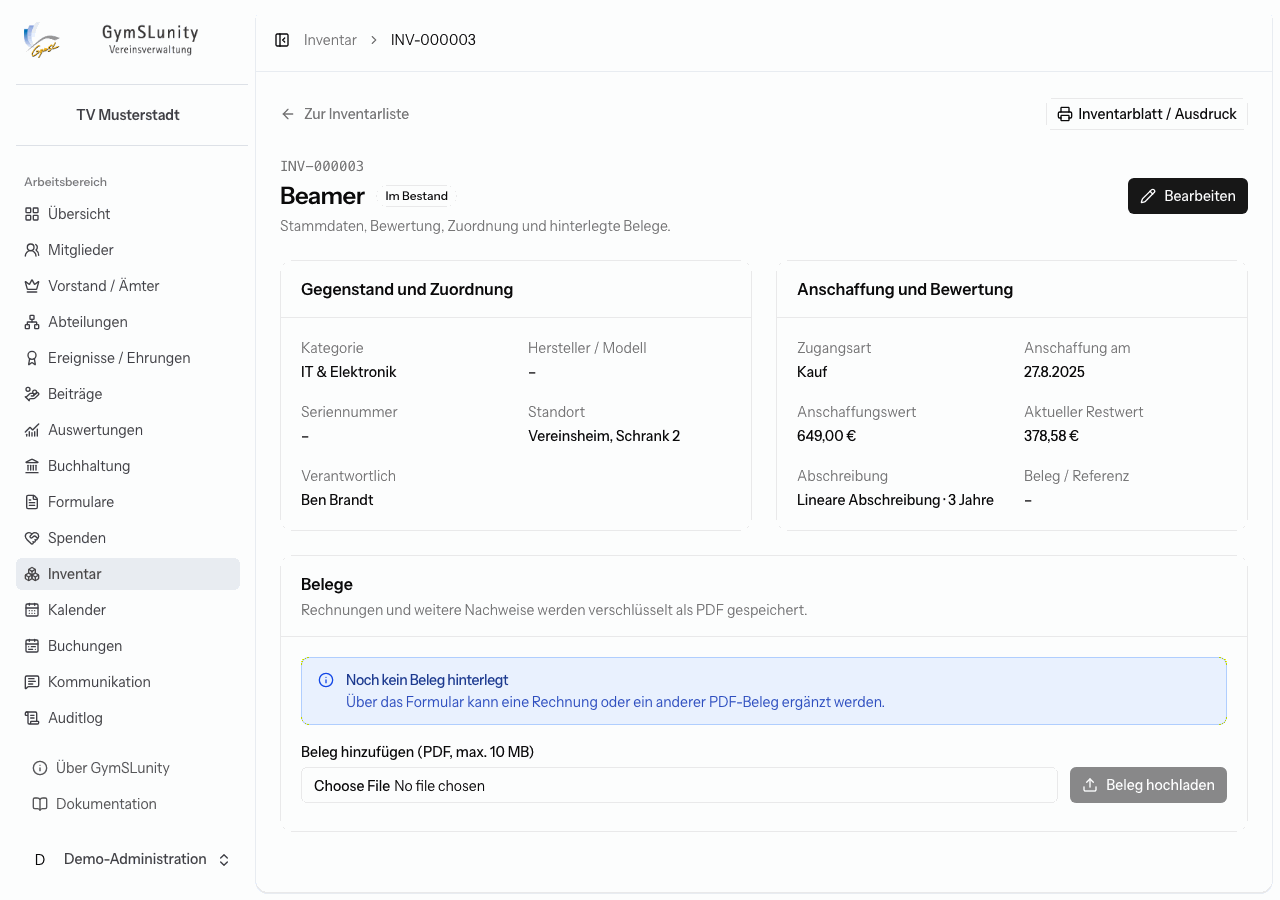Image resolution: width=1280 pixels, height=900 pixels.
Task: Click the Über GymSLunity info icon
Action: (40, 768)
